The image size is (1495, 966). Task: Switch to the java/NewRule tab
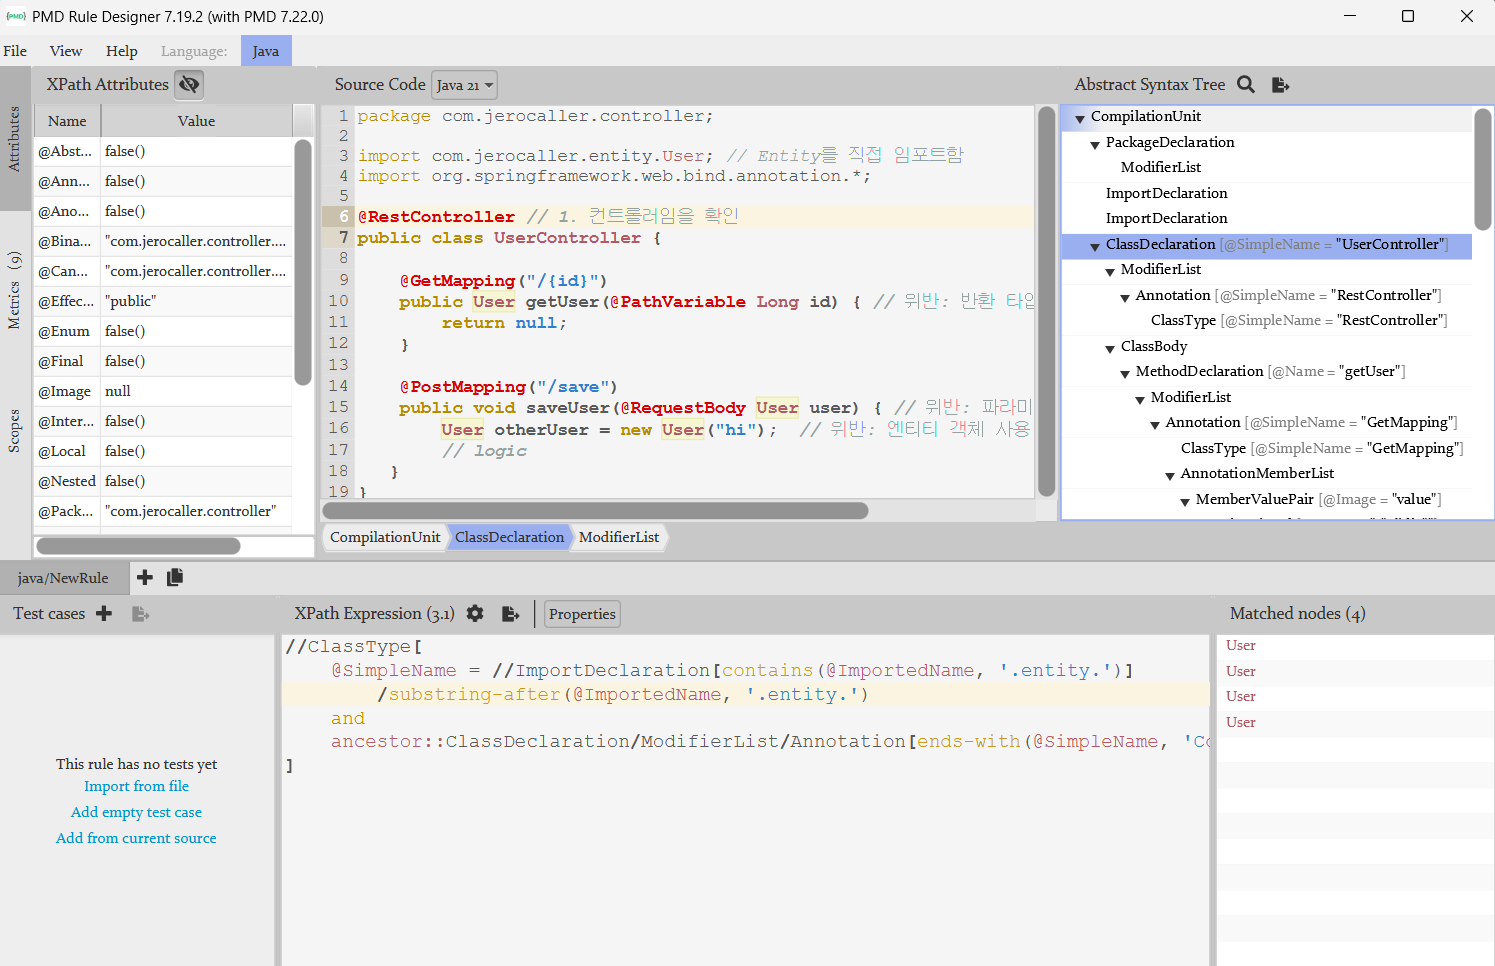[x=63, y=578]
